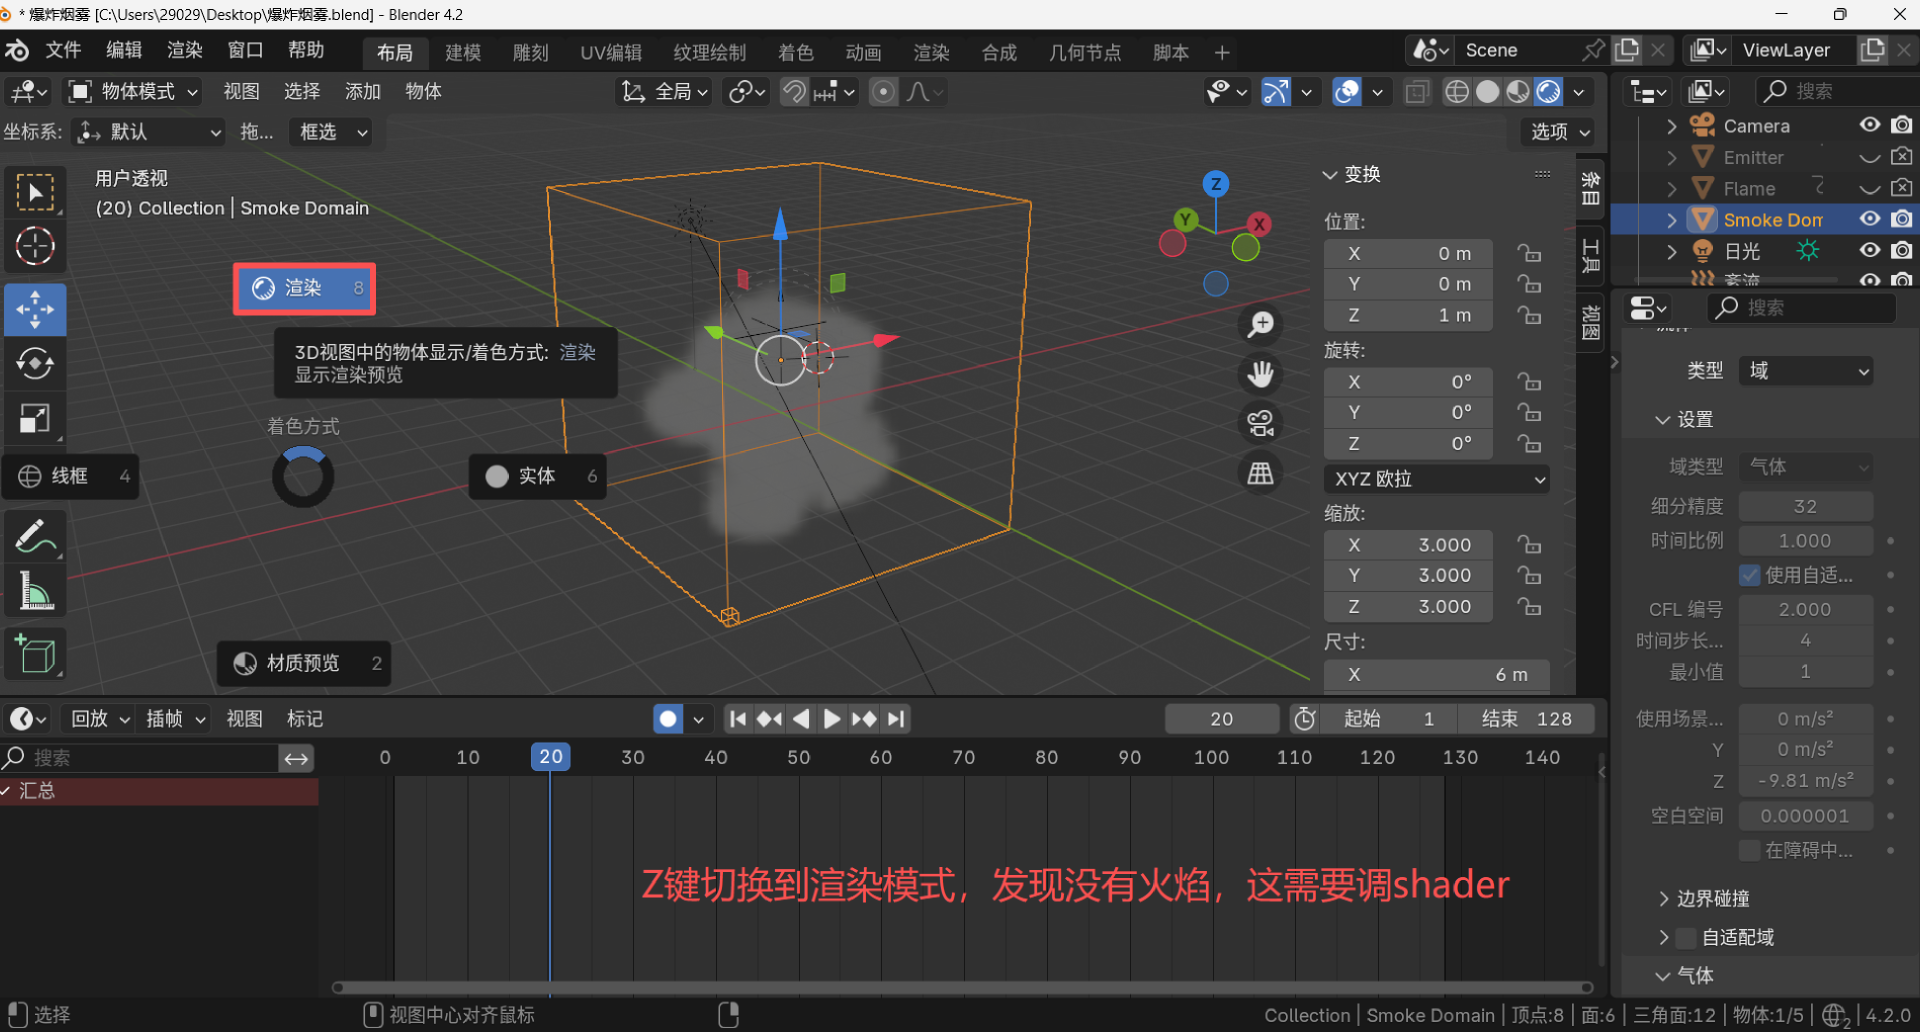The image size is (1920, 1032).
Task: Open the 物体模式 mode dropdown
Action: pos(133,92)
